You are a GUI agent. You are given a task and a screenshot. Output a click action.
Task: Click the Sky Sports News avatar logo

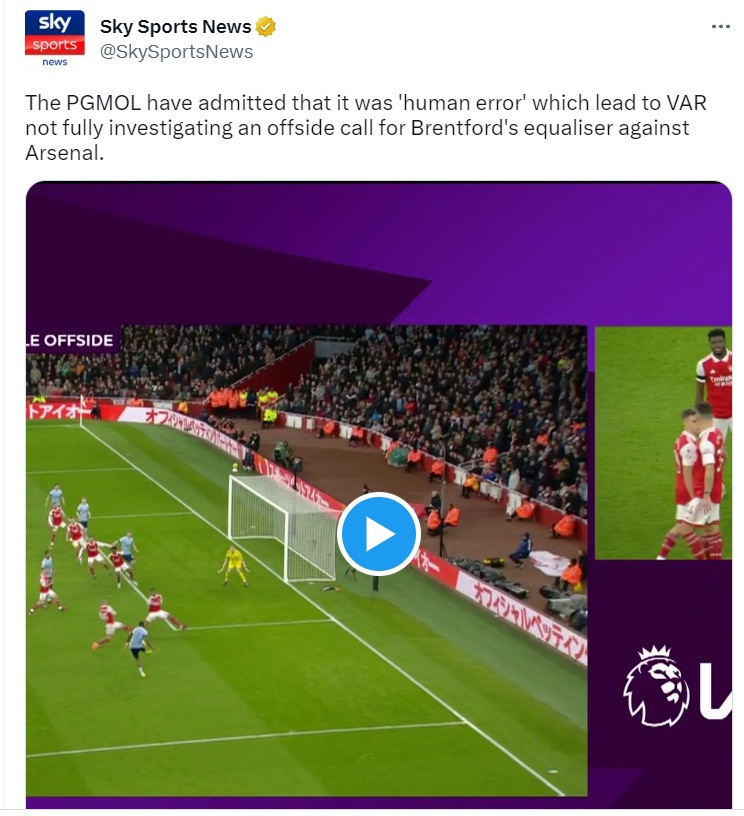pyautogui.click(x=55, y=39)
